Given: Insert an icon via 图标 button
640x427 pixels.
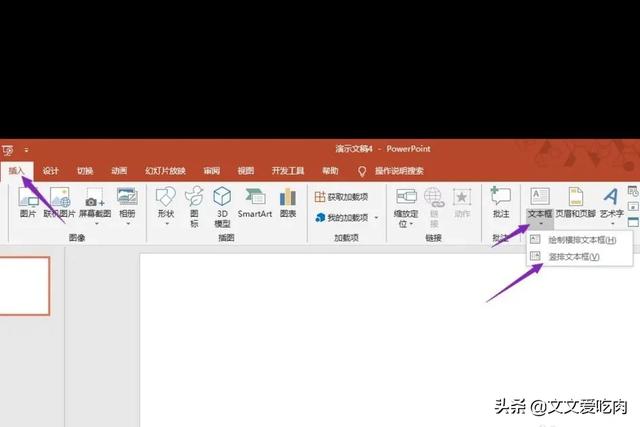Looking at the screenshot, I should [194, 207].
